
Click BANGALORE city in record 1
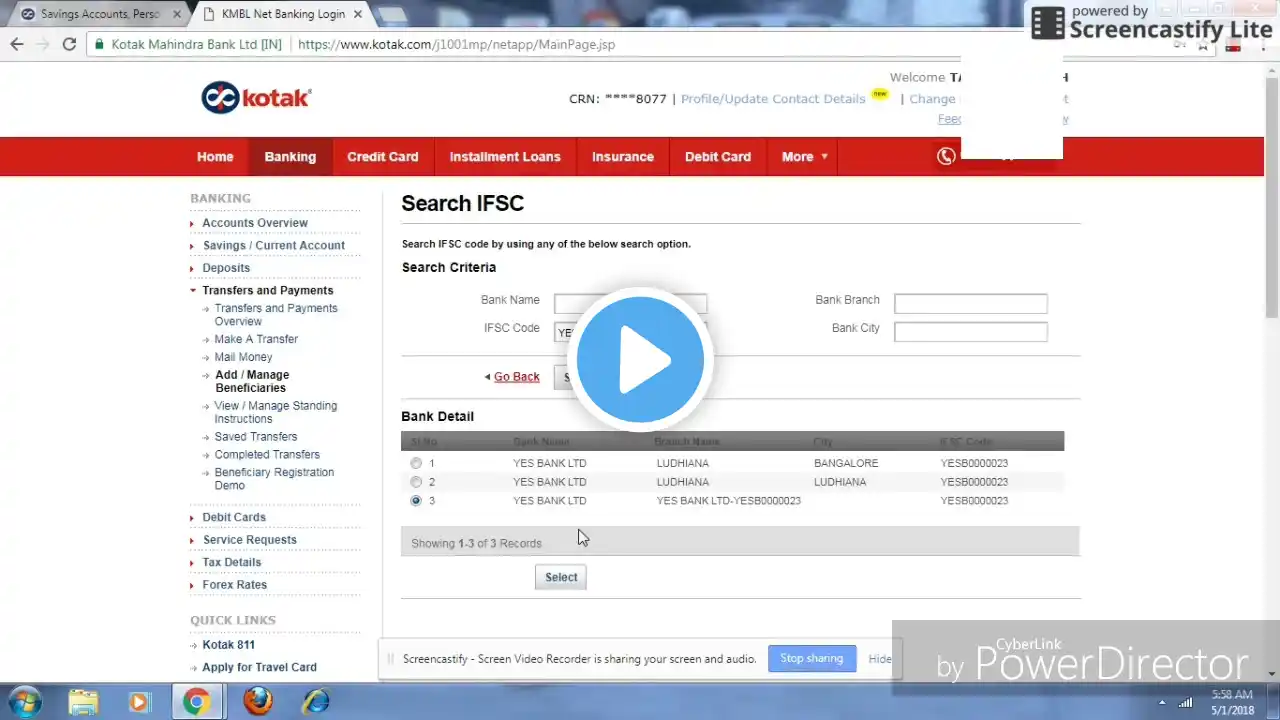pyautogui.click(x=846, y=463)
